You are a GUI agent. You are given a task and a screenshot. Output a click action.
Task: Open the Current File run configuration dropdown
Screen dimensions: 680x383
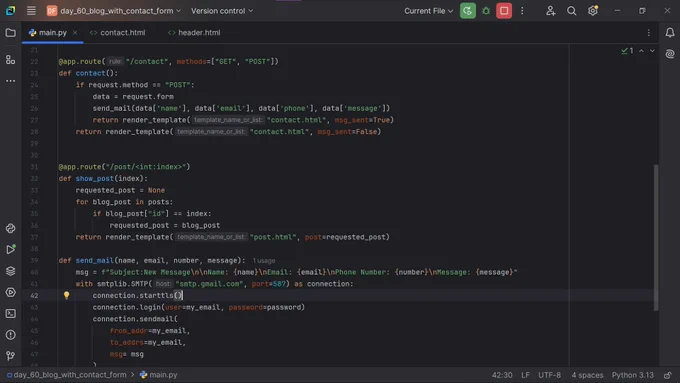point(428,11)
